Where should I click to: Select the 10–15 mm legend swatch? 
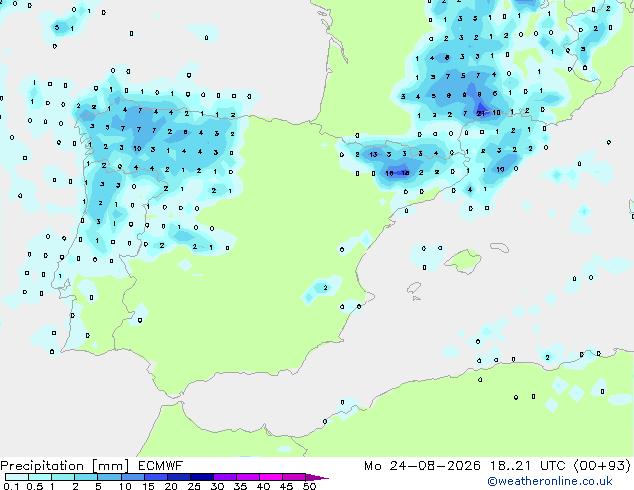[132, 477]
